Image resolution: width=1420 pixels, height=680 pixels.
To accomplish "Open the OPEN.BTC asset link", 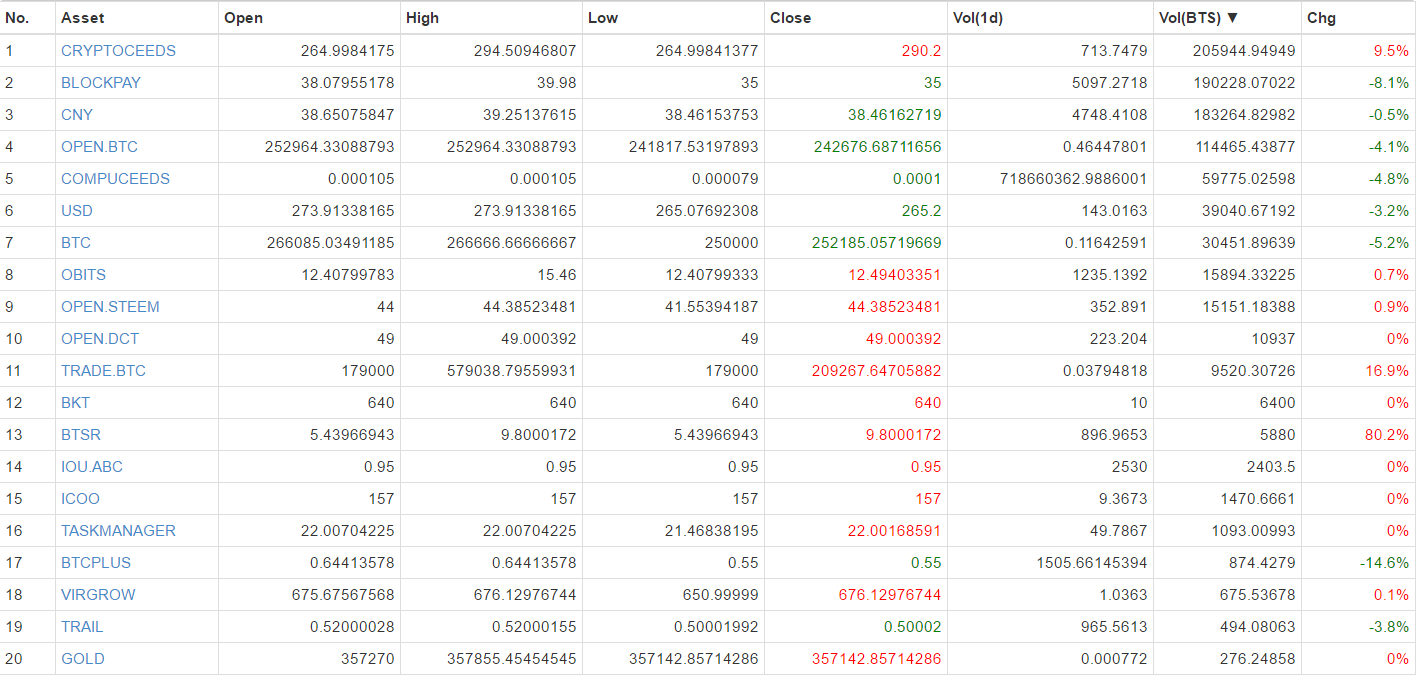I will (x=99, y=147).
